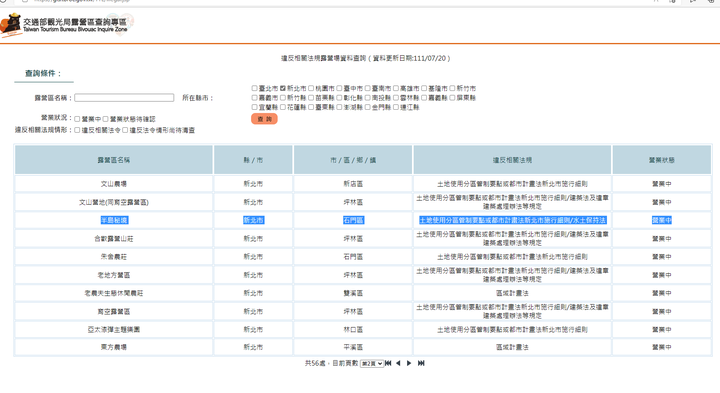Select the 東方農場 name cell
The width and height of the screenshot is (720, 393).
point(114,347)
